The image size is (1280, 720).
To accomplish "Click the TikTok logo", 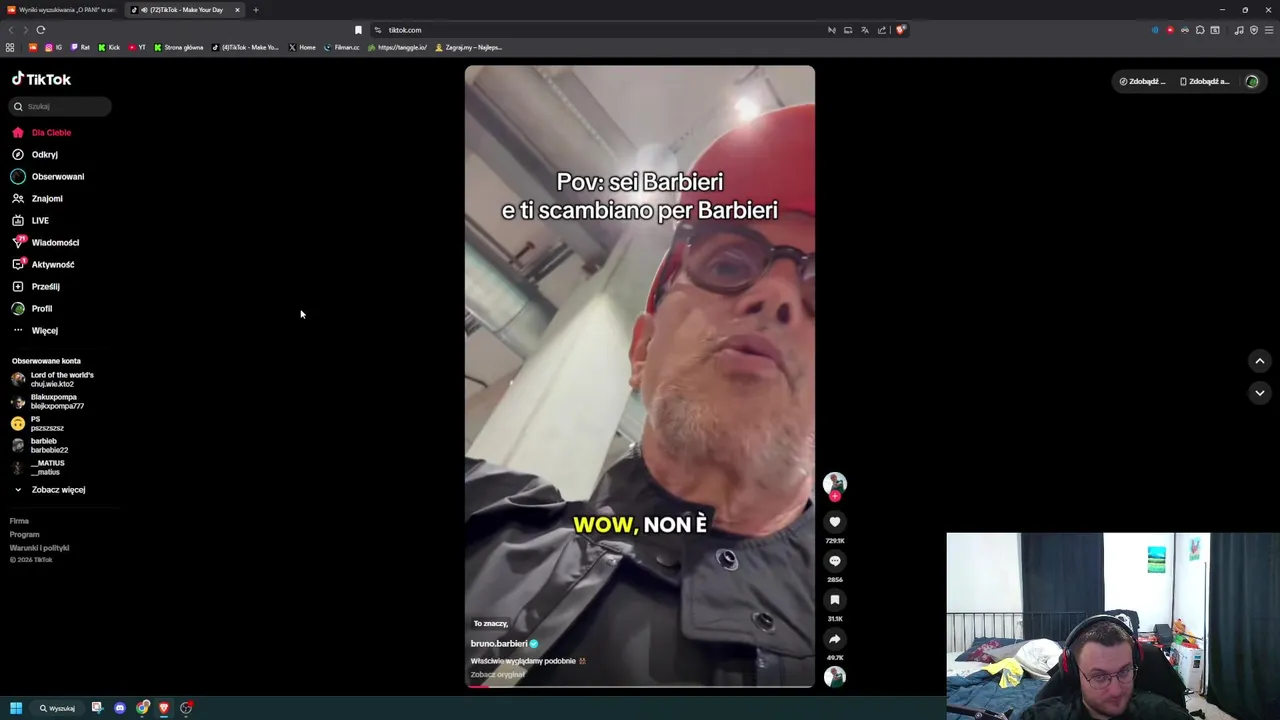I will click(41, 79).
